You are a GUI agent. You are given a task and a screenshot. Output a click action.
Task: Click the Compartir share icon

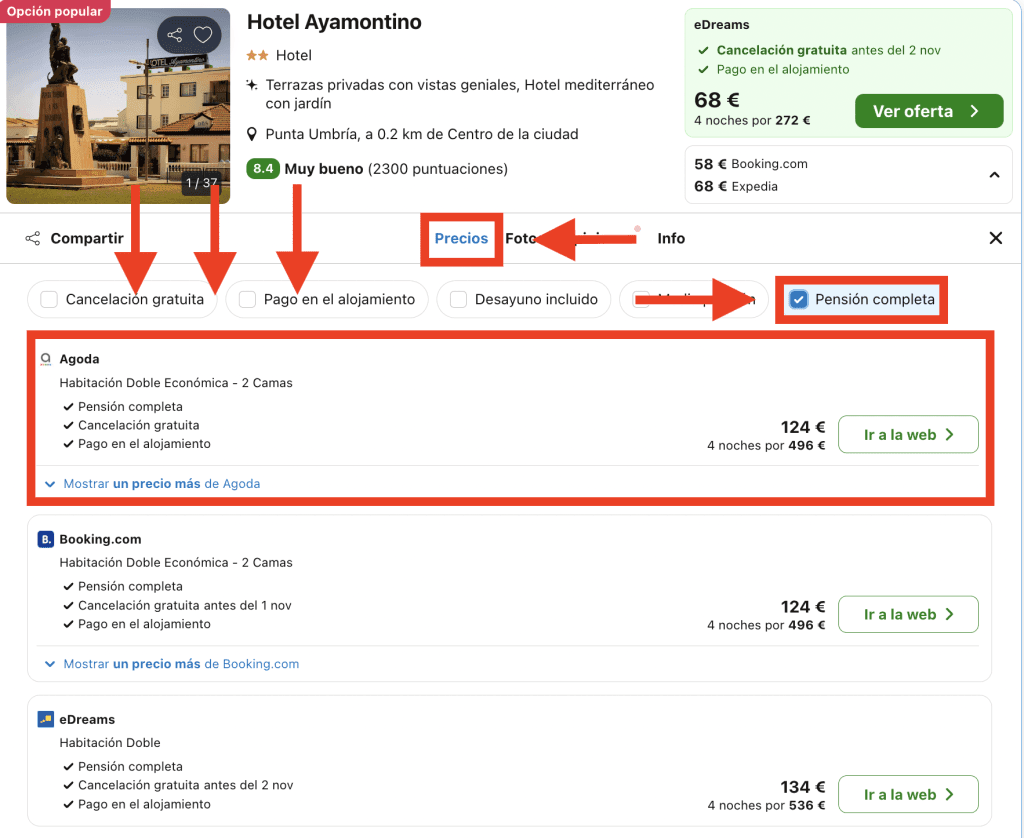pos(33,238)
